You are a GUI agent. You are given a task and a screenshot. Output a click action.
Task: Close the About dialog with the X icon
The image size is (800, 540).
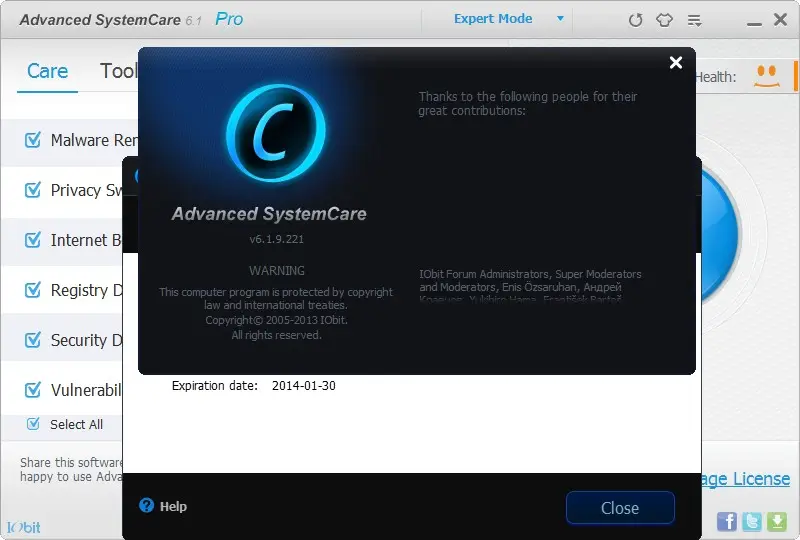tap(676, 62)
